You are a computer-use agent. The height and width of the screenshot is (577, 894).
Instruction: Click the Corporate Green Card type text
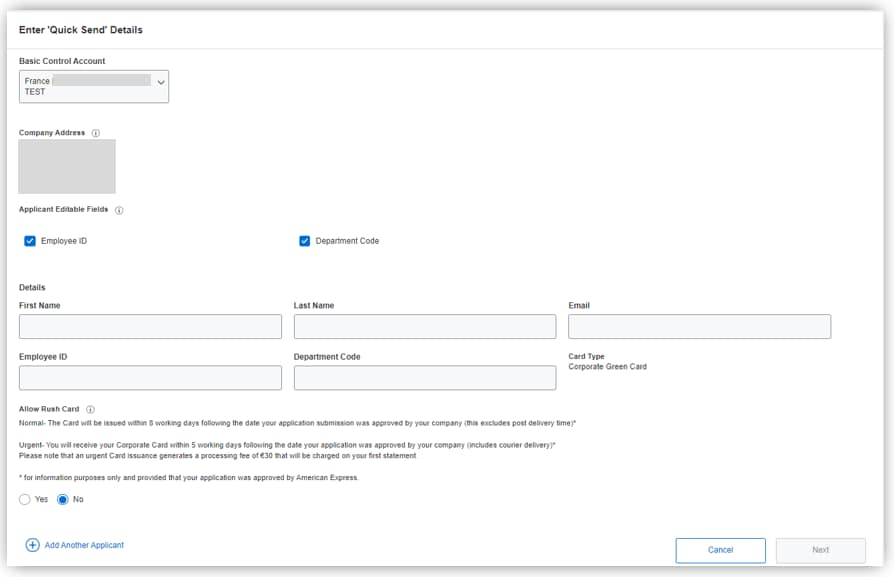tap(607, 367)
